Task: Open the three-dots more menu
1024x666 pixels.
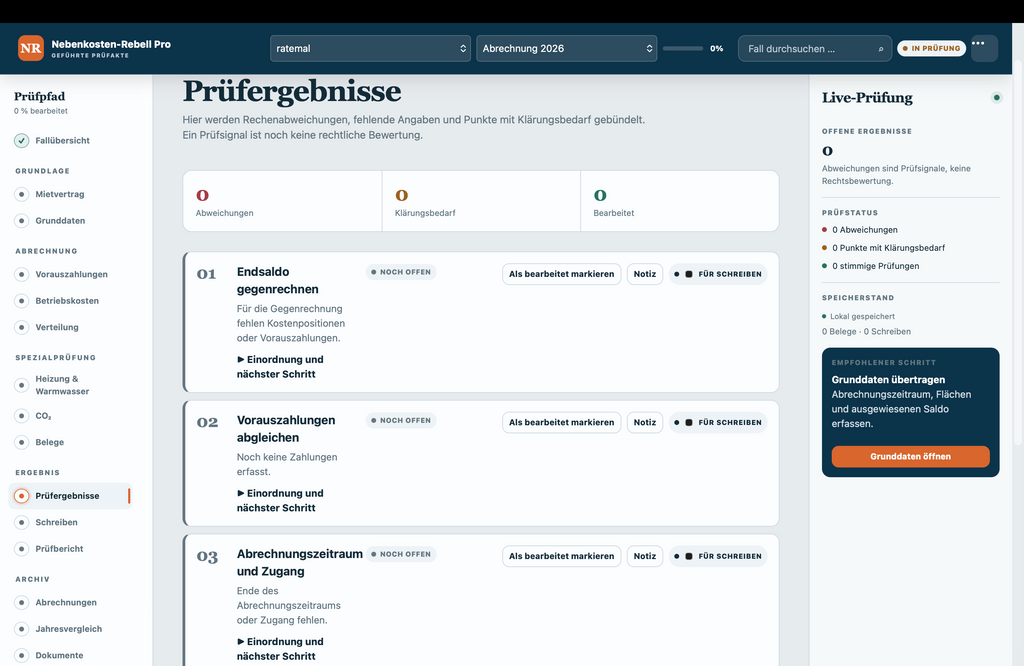Action: click(984, 48)
